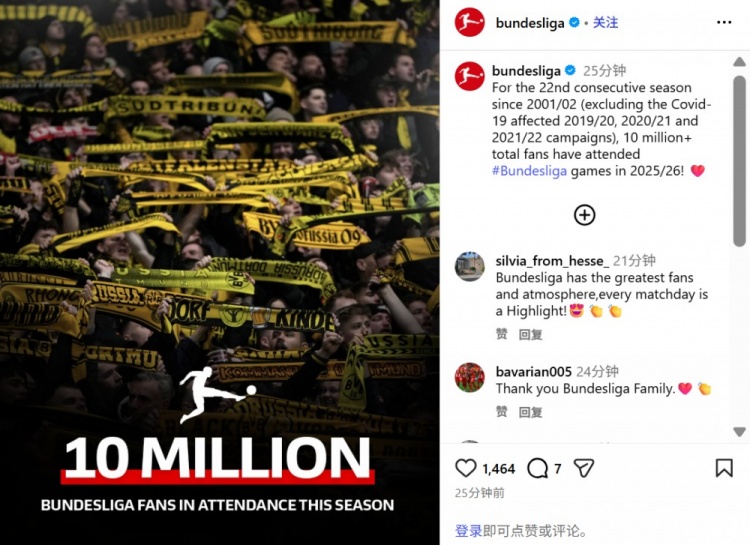Screen dimensions: 750x545
Task: Open the three-dot more options menu
Action: 724,22
